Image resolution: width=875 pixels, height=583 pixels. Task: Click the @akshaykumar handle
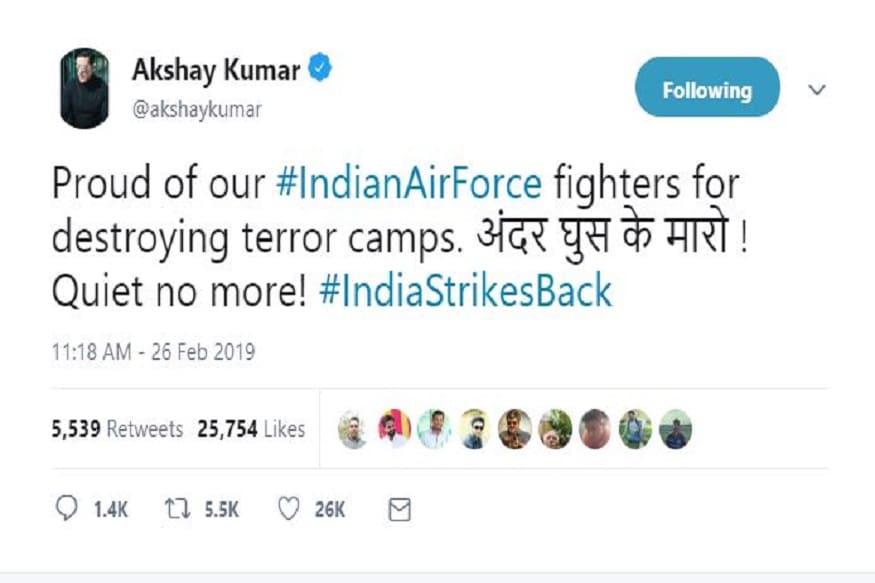tap(196, 109)
